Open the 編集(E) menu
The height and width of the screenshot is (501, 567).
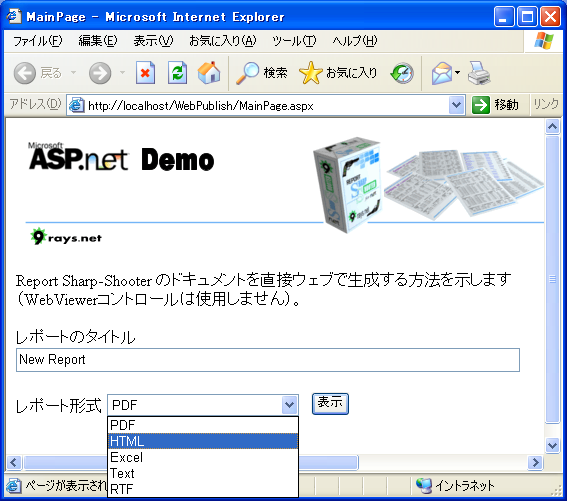click(x=98, y=41)
